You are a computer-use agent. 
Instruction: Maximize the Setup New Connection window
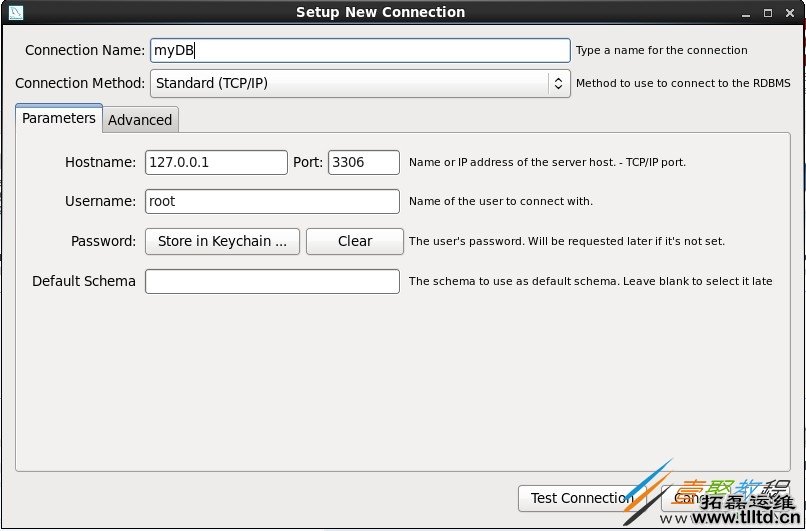pos(768,13)
